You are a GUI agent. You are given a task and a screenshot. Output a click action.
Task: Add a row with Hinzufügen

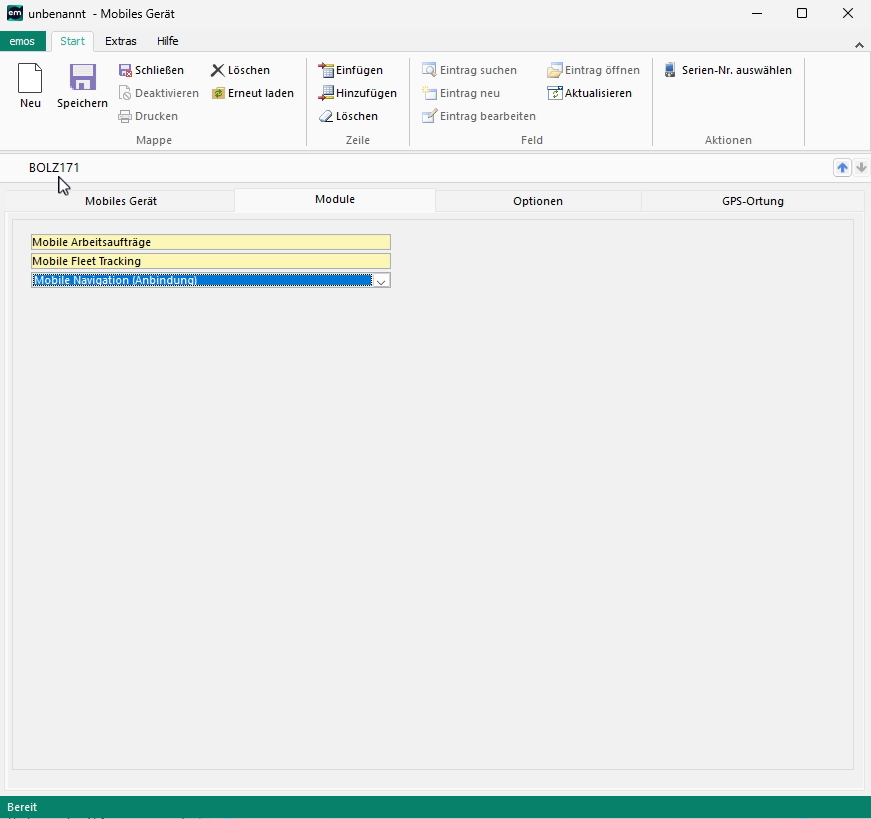(x=357, y=93)
